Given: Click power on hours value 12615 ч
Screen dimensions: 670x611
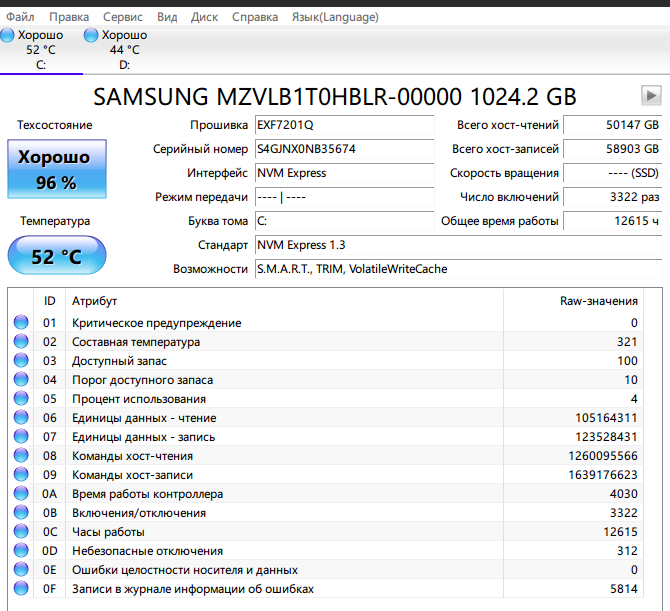Looking at the screenshot, I should click(613, 221).
